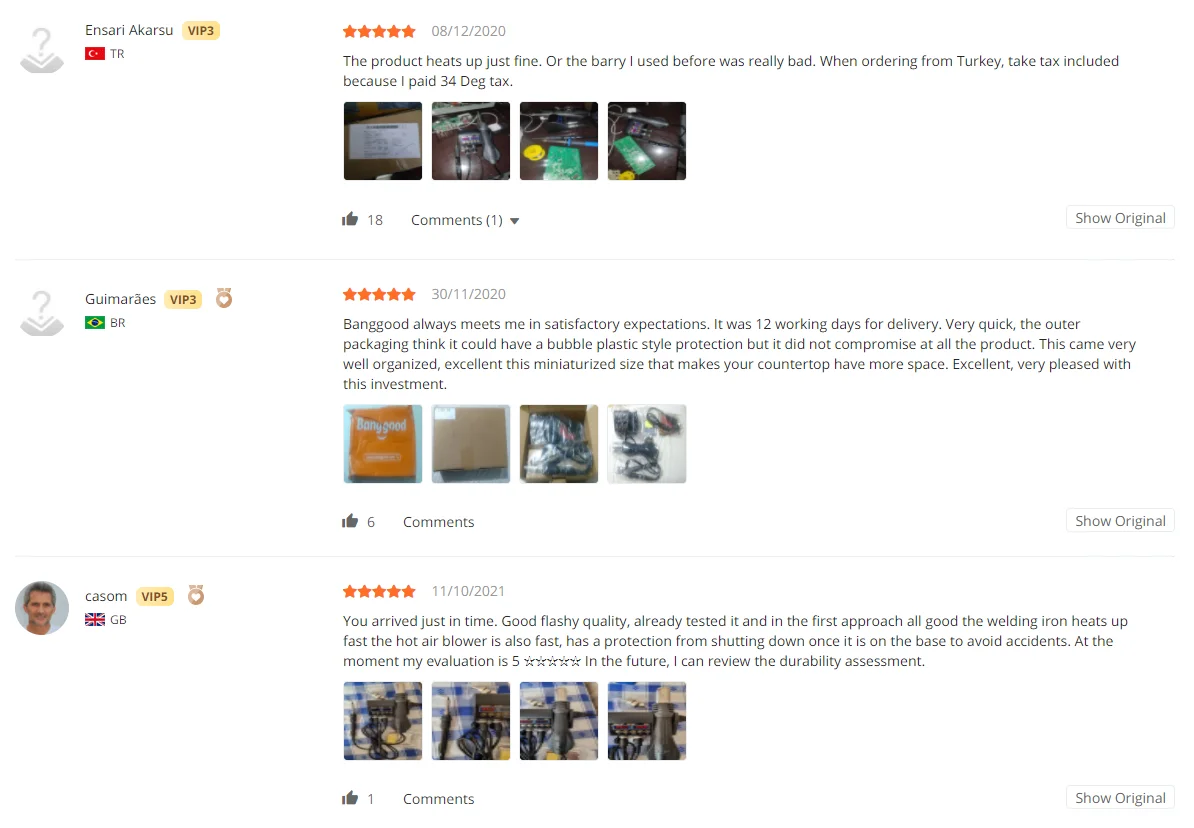Click Ensari Akarsu reviewer name
The image size is (1194, 828).
129,30
